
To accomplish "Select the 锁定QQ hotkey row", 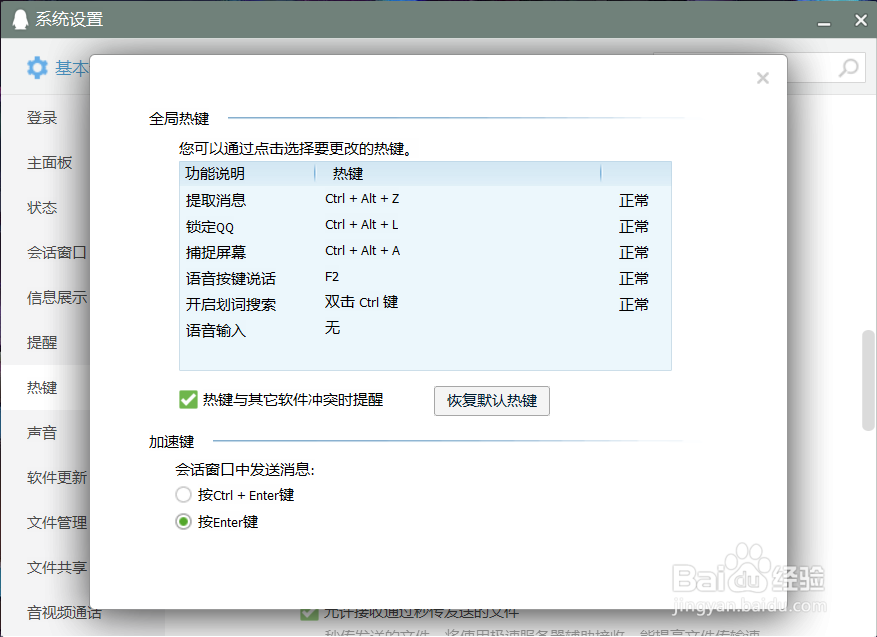I will tap(425, 226).
